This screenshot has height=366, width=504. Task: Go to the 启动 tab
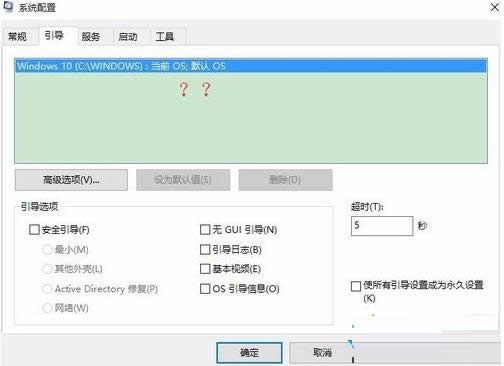tap(128, 36)
